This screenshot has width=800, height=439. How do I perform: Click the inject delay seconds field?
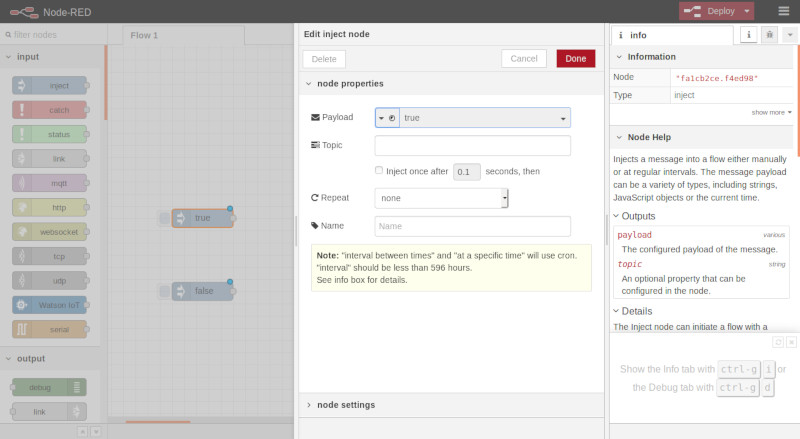click(x=467, y=172)
